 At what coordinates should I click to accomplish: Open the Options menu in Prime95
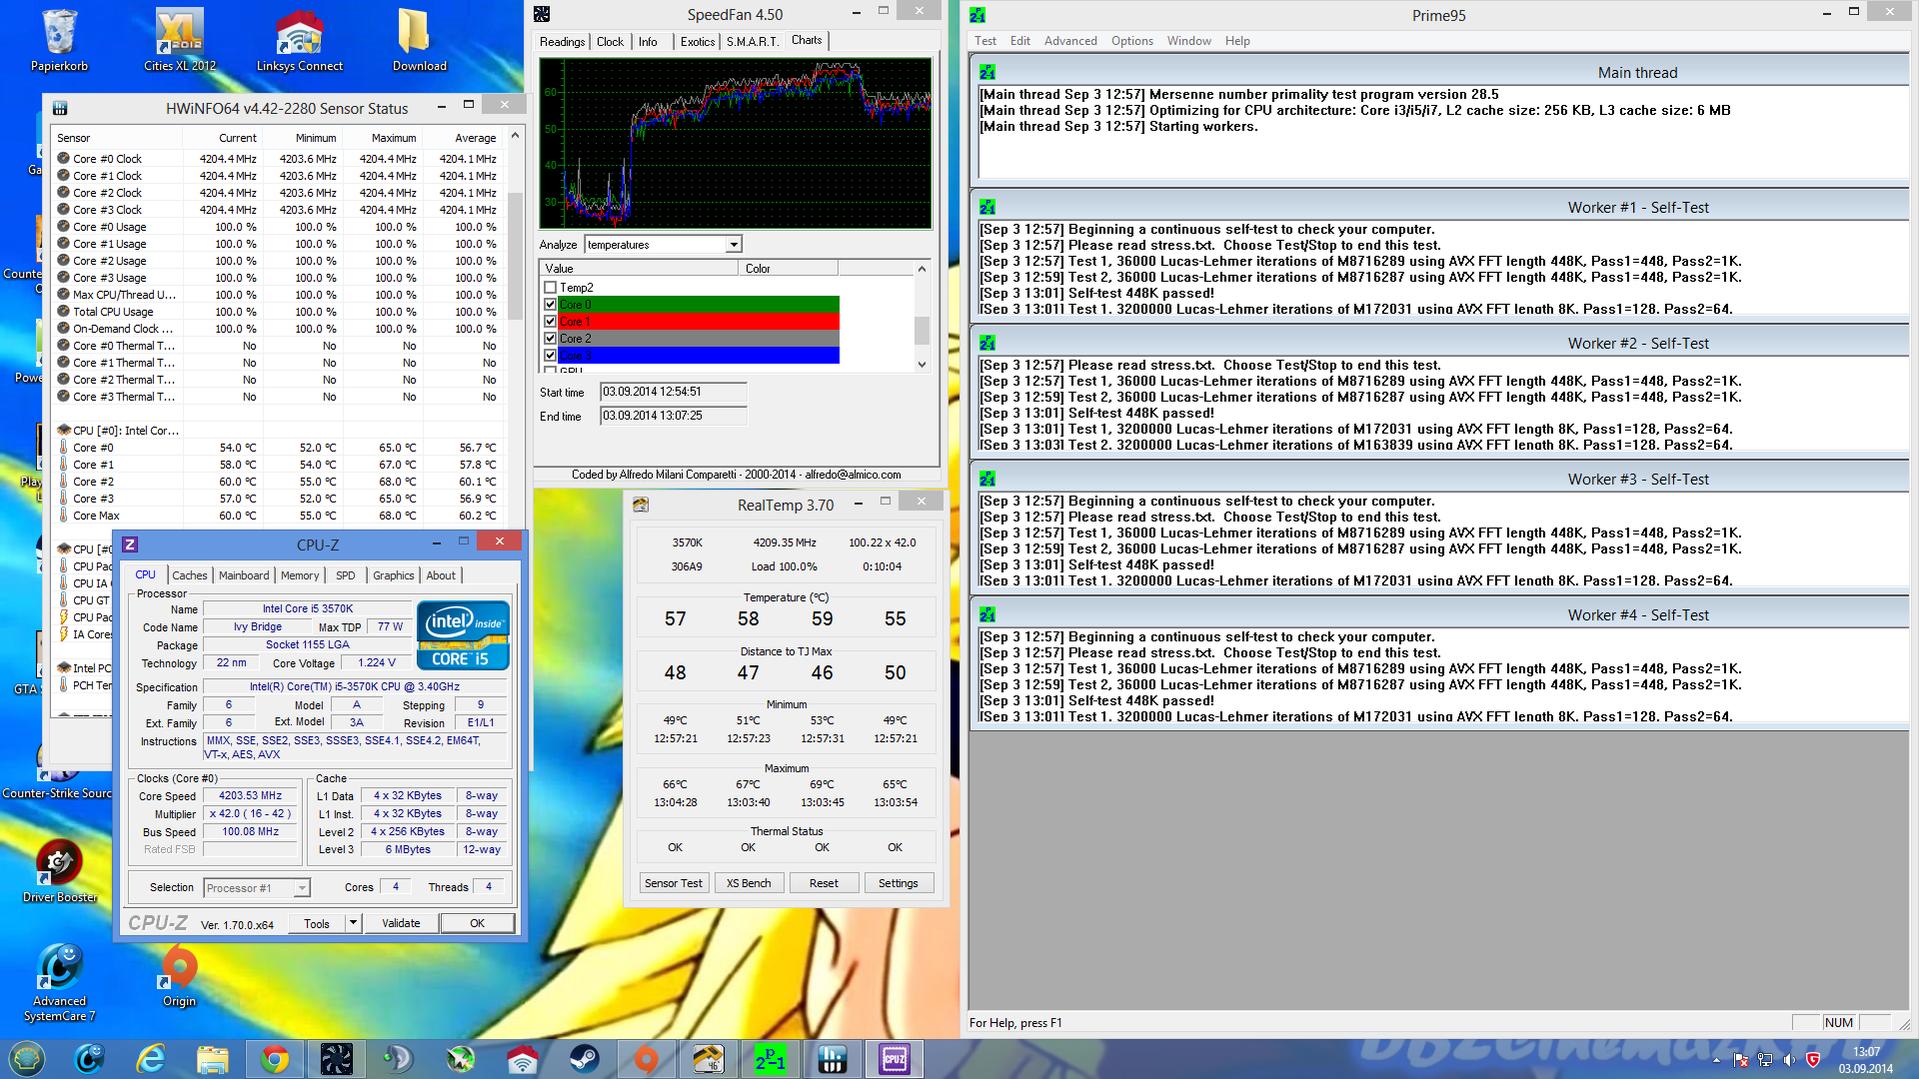[x=1132, y=41]
